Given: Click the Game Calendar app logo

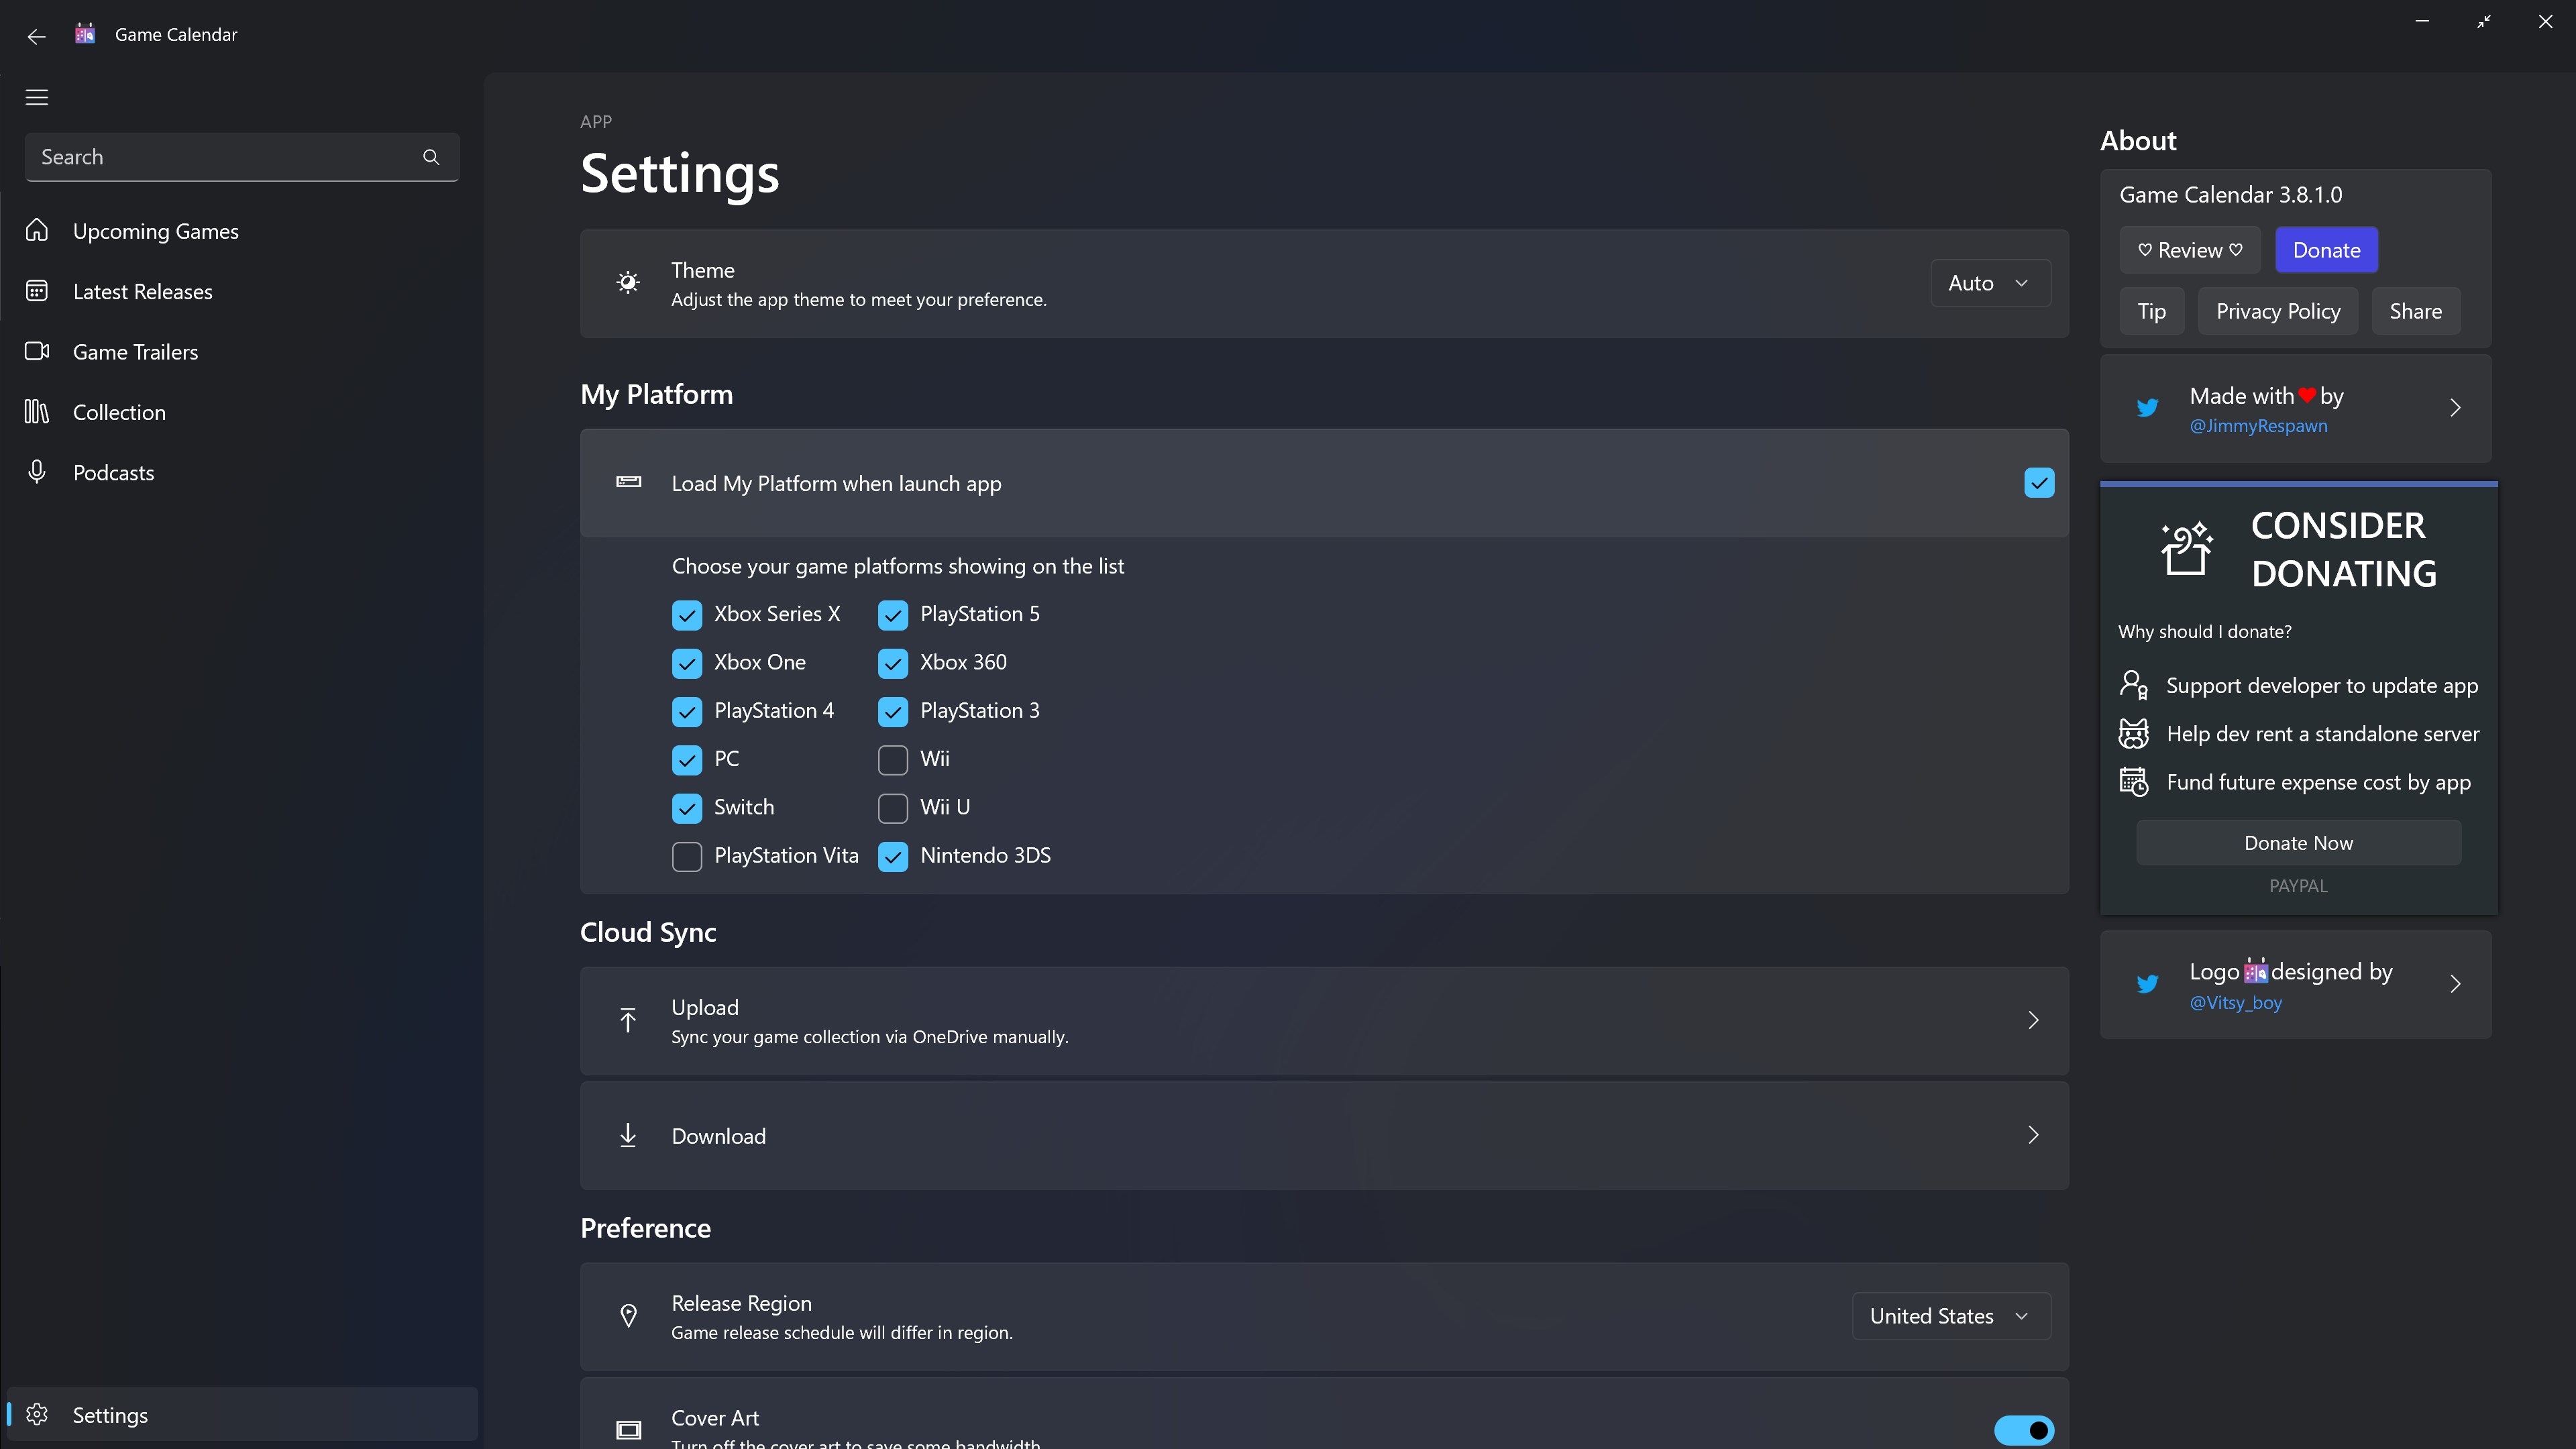Looking at the screenshot, I should [85, 34].
